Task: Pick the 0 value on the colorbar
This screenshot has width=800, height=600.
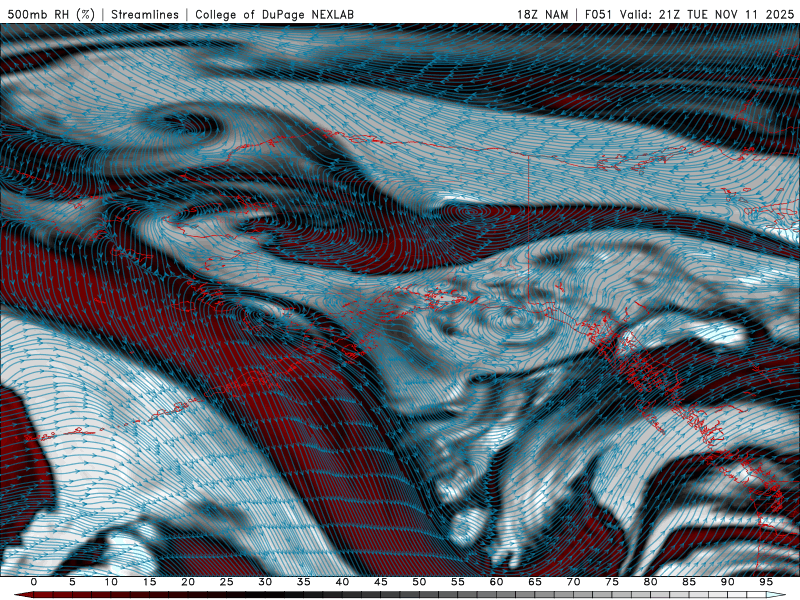Action: click(34, 582)
